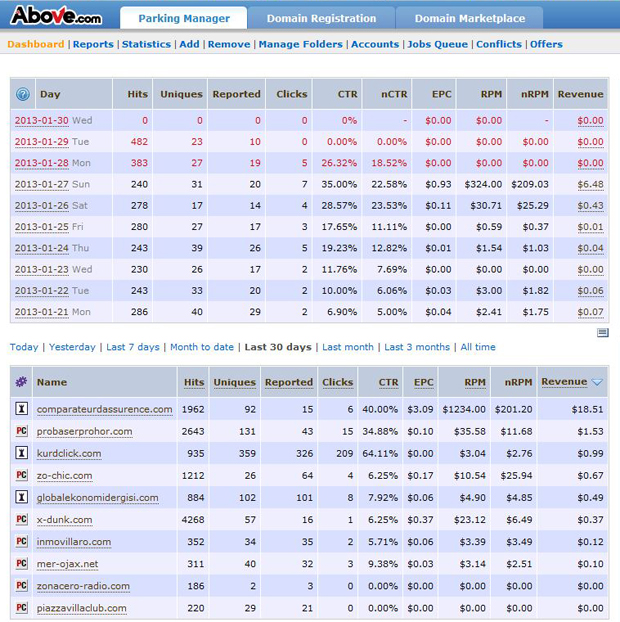Click the gear icon in the Name table header
This screenshot has width=620, height=622.
(21, 382)
